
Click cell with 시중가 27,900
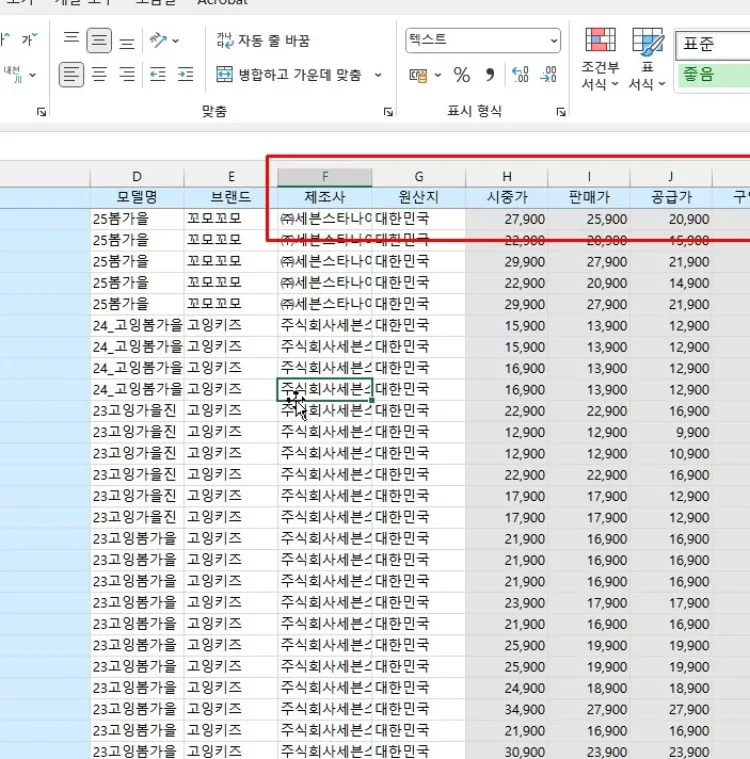[507, 219]
